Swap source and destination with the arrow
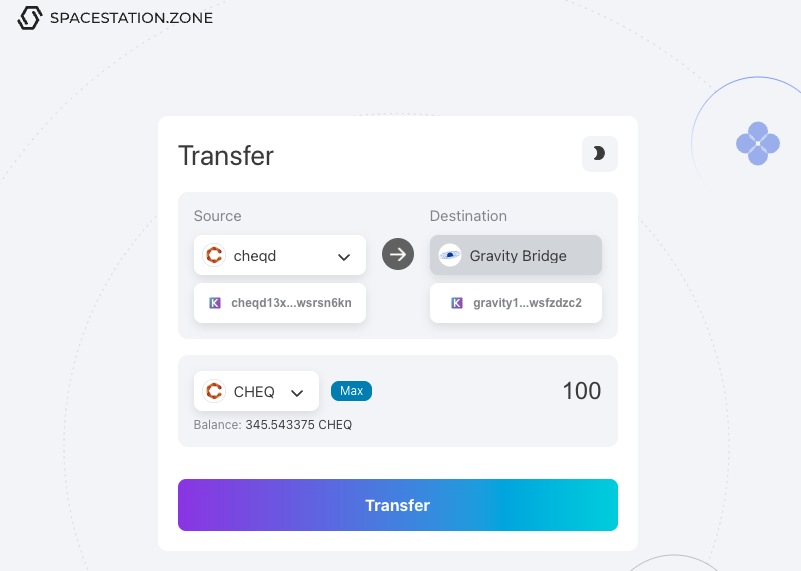 coord(398,254)
